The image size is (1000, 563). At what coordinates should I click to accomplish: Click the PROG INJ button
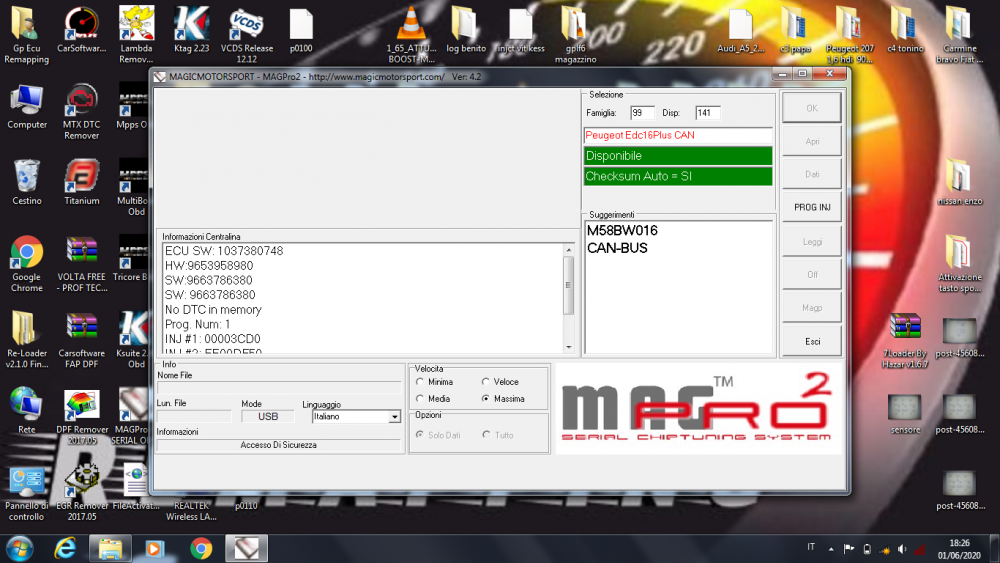click(x=811, y=208)
